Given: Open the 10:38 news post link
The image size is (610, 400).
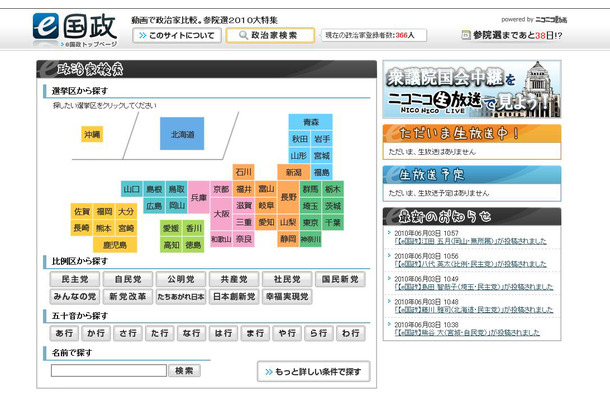Looking at the screenshot, I should (467, 333).
